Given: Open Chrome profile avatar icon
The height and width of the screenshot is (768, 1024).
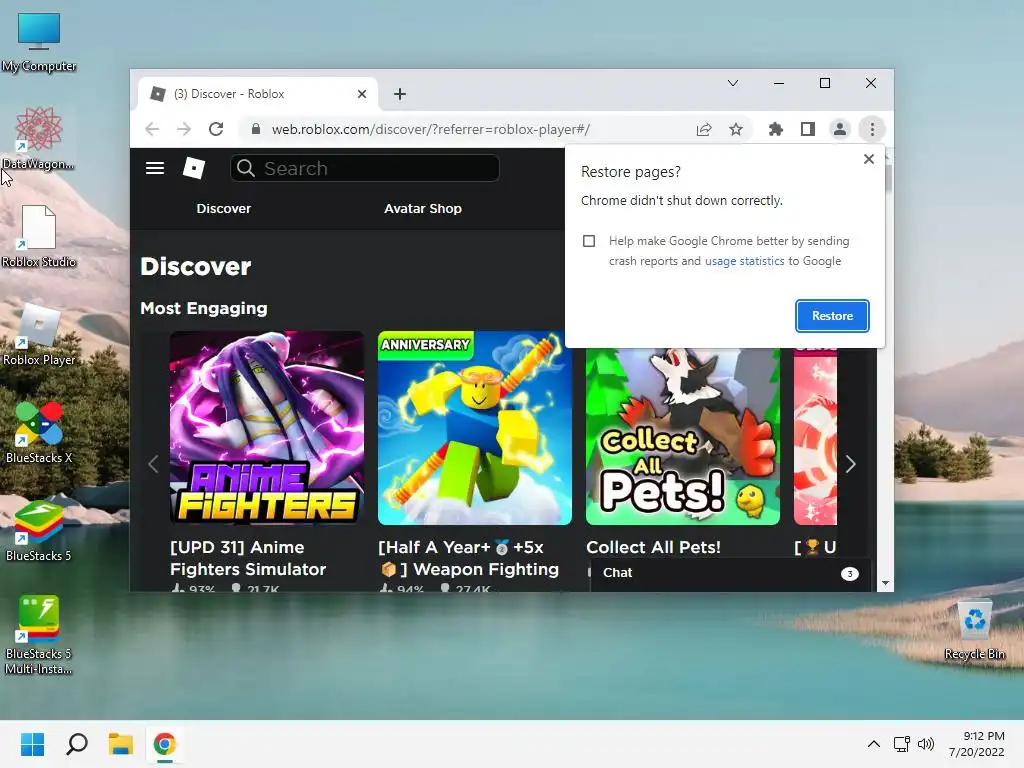Looking at the screenshot, I should [840, 129].
